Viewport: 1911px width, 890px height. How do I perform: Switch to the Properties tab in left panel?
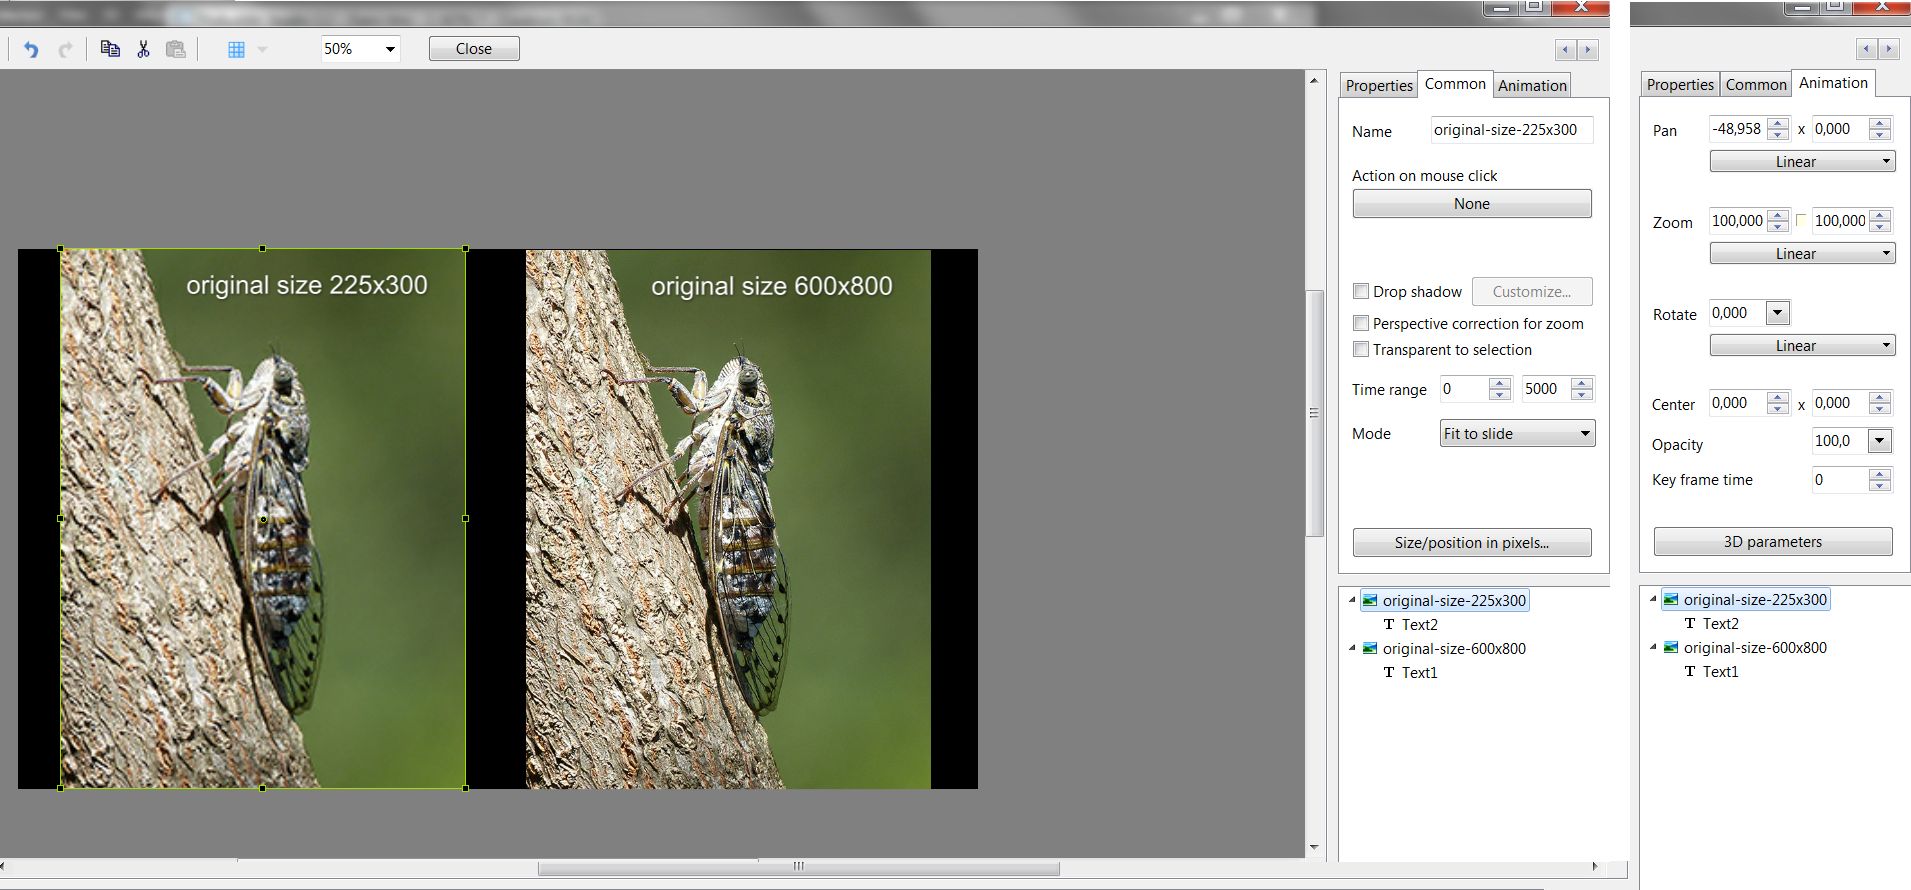pyautogui.click(x=1378, y=86)
